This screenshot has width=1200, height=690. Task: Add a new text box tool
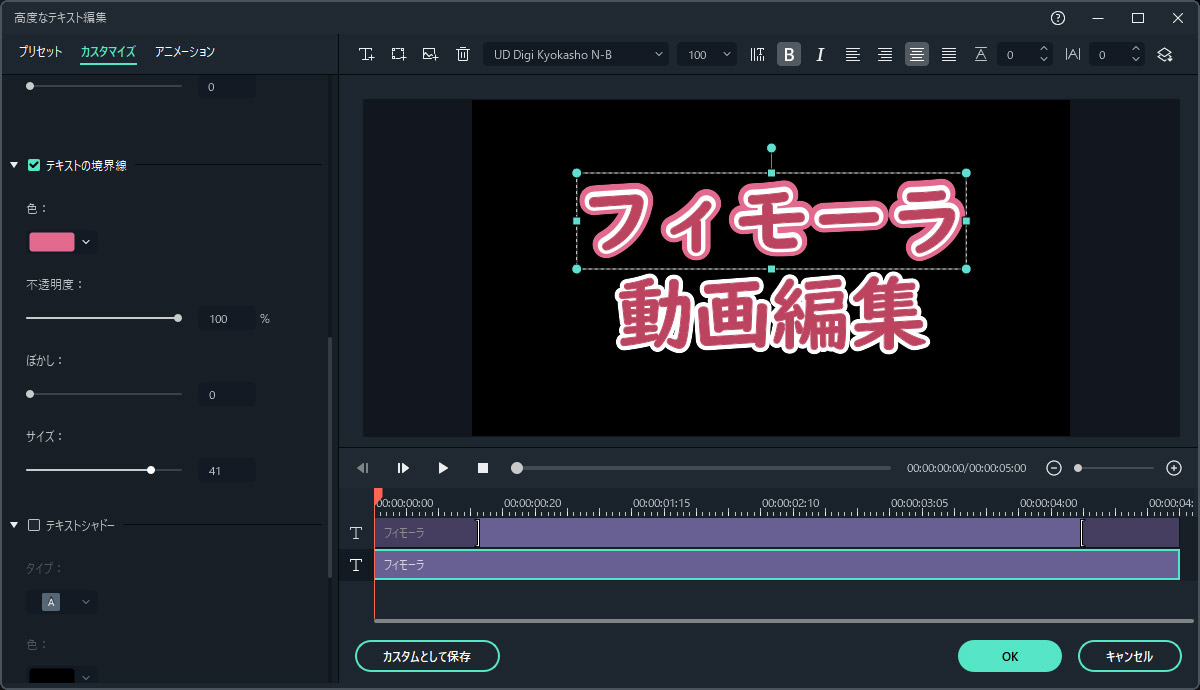pos(367,55)
